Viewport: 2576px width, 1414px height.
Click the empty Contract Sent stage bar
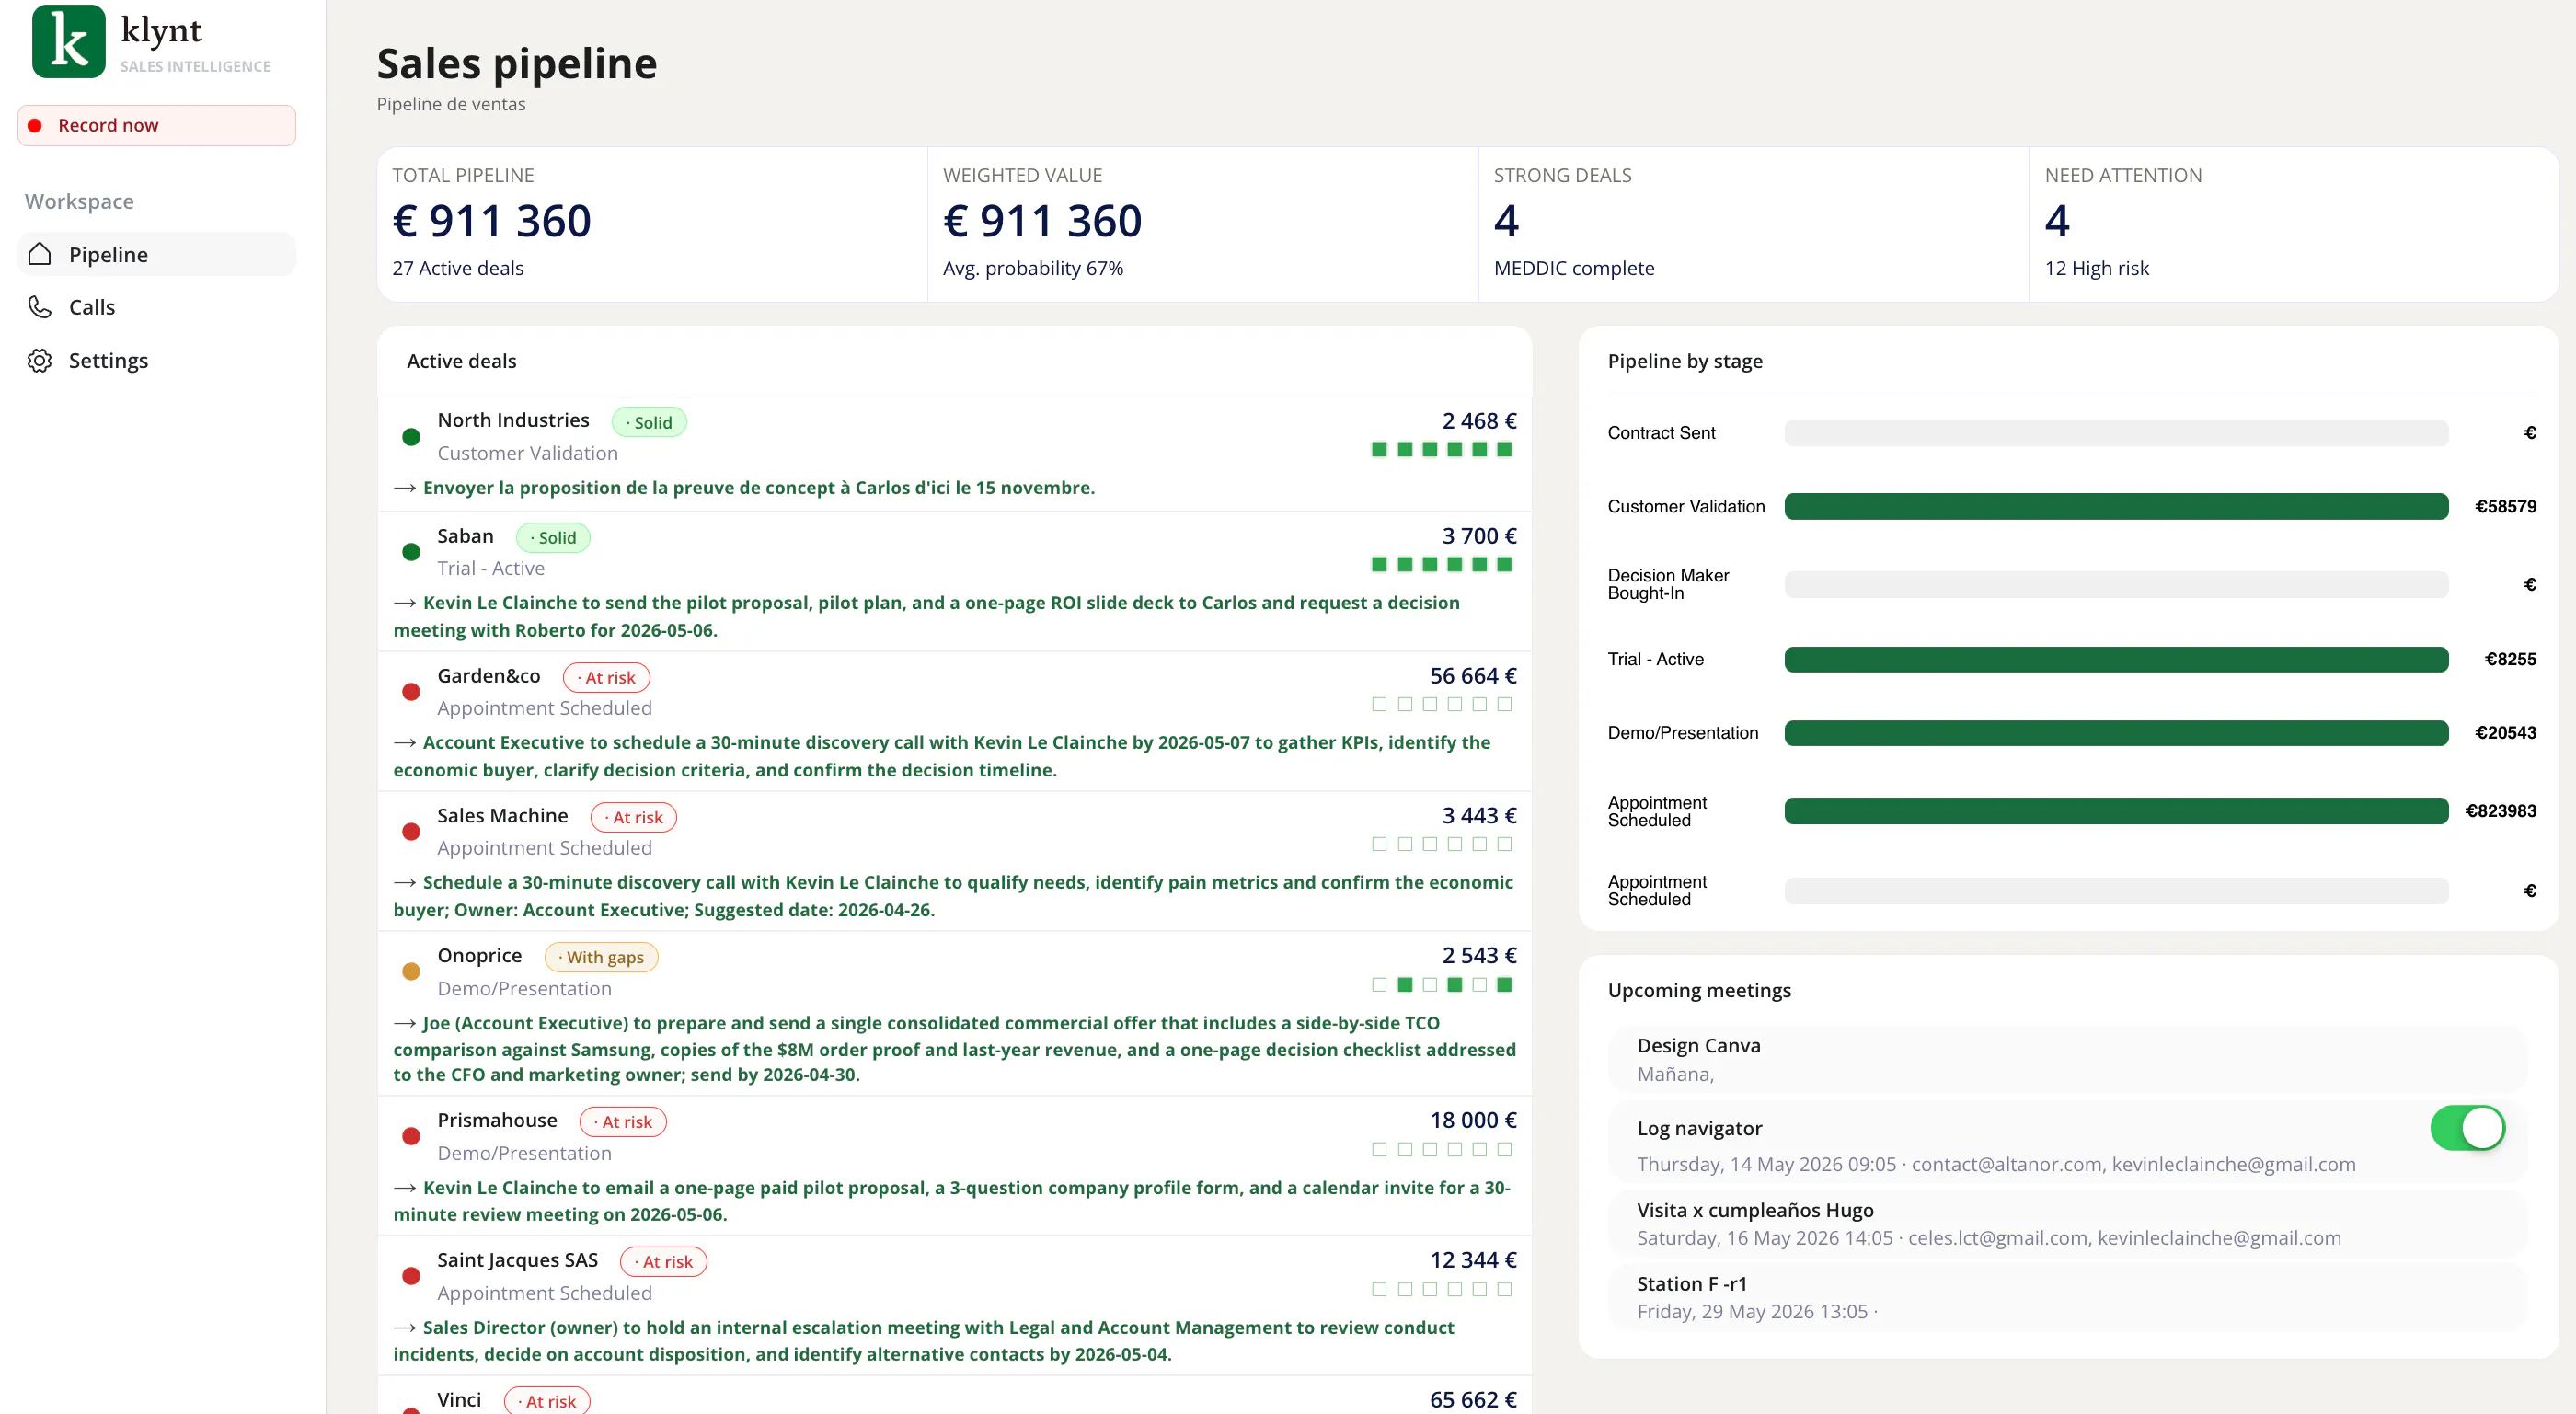pos(2116,433)
